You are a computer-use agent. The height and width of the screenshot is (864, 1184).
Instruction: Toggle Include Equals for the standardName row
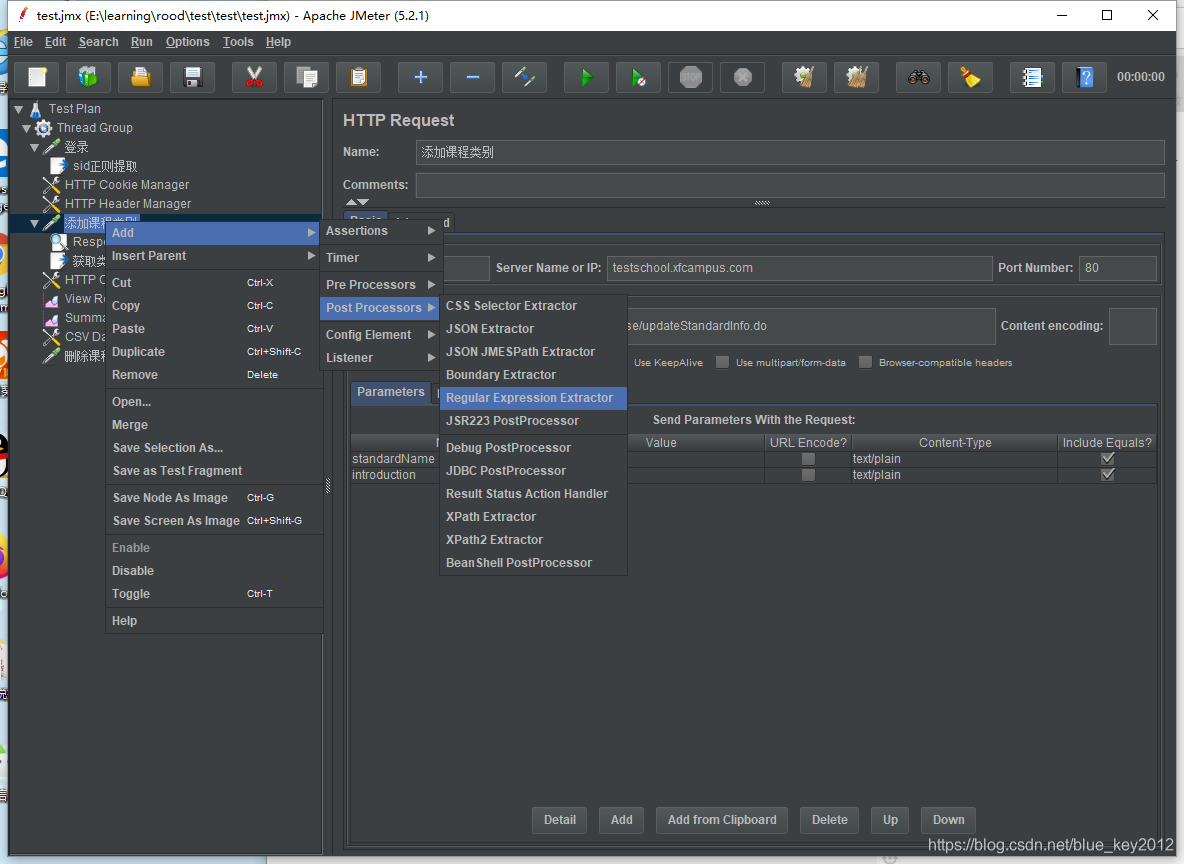coord(1108,458)
